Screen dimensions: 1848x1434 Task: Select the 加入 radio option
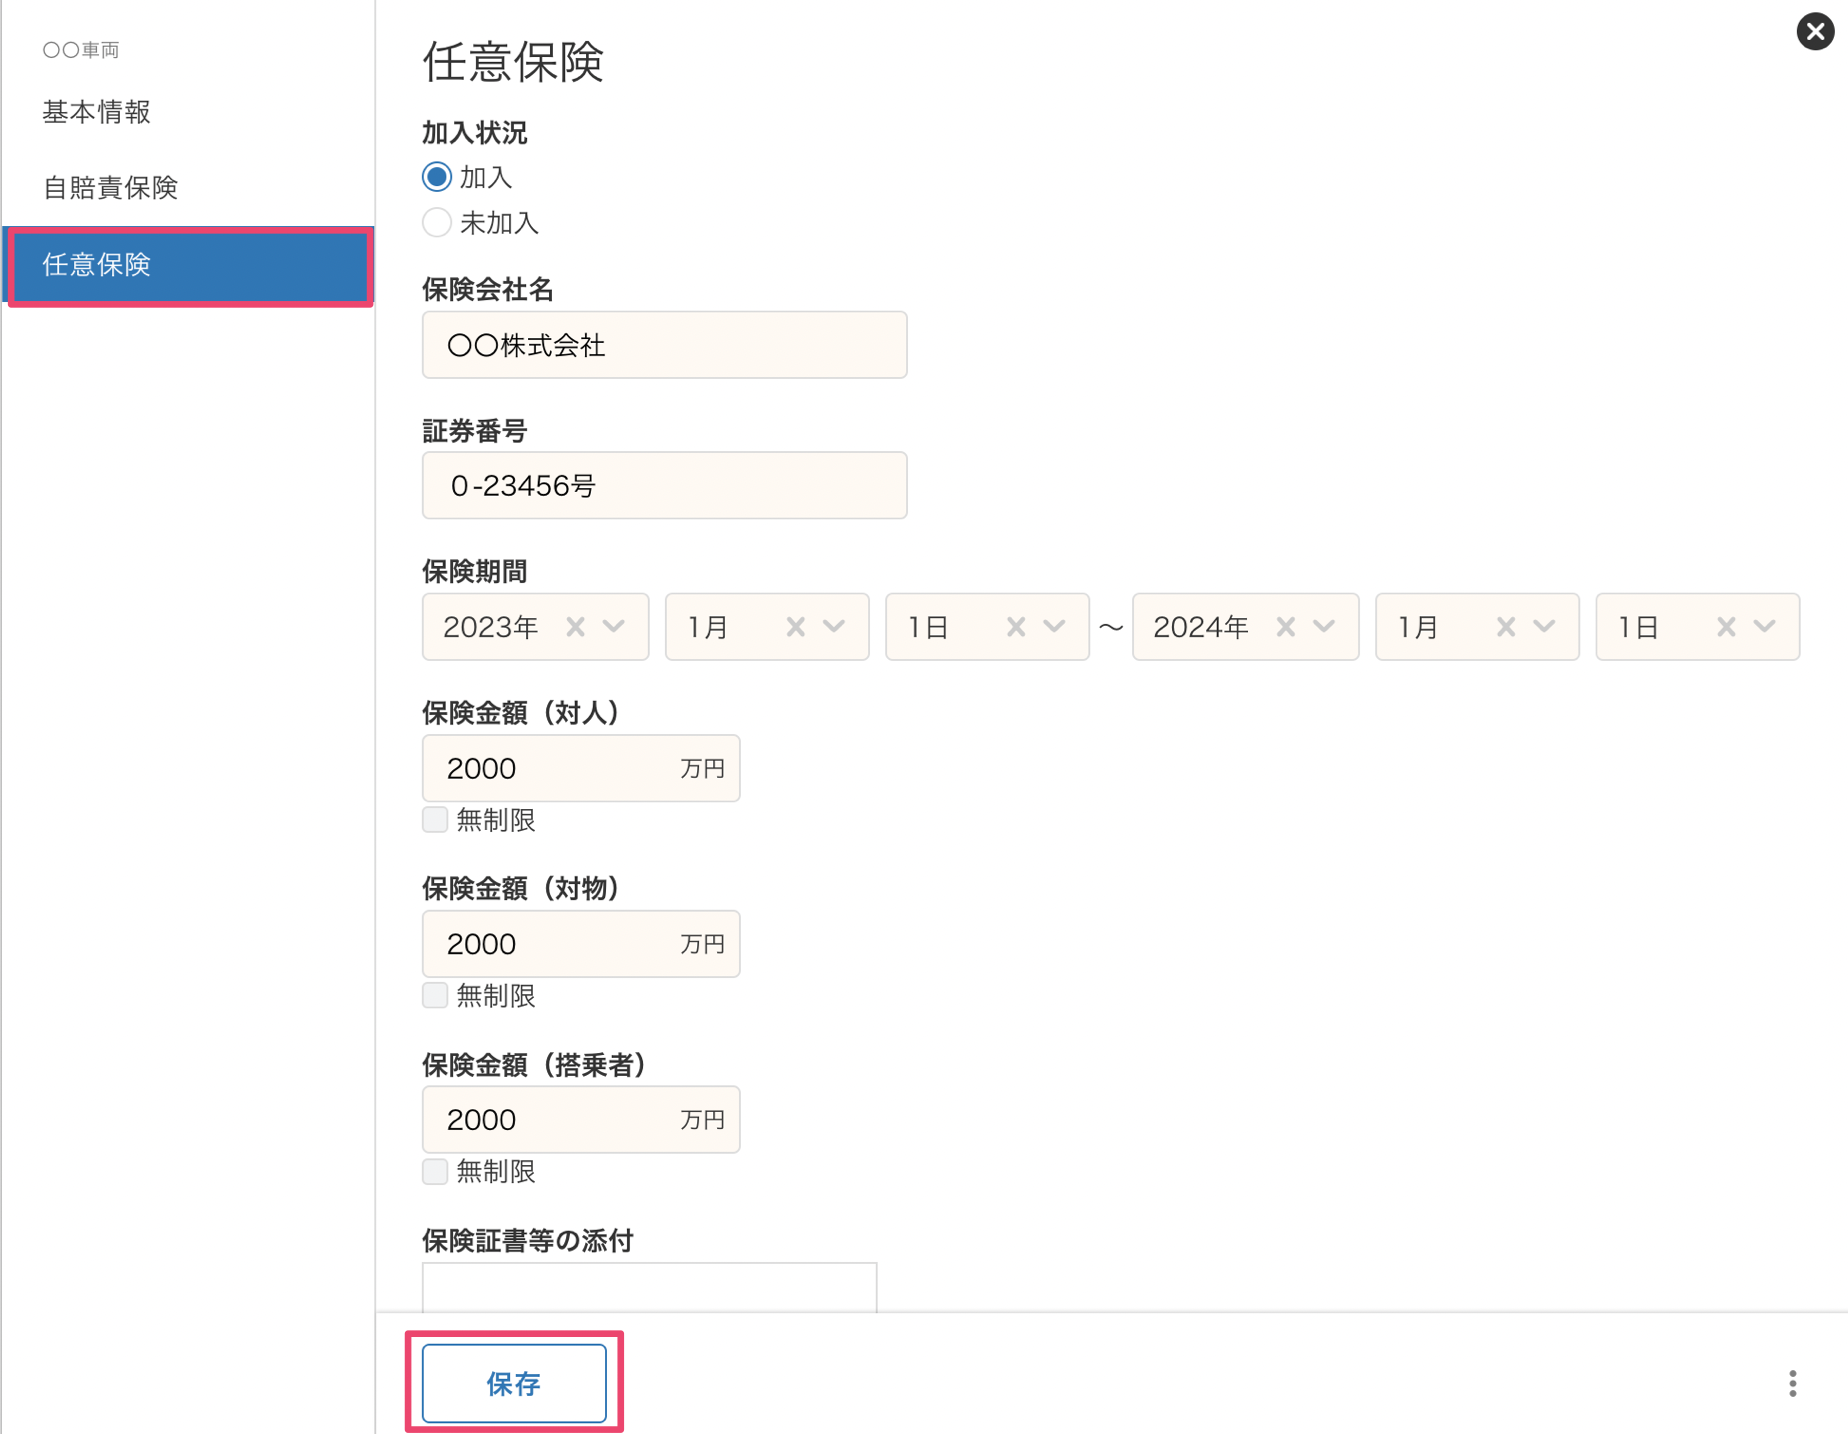(437, 177)
